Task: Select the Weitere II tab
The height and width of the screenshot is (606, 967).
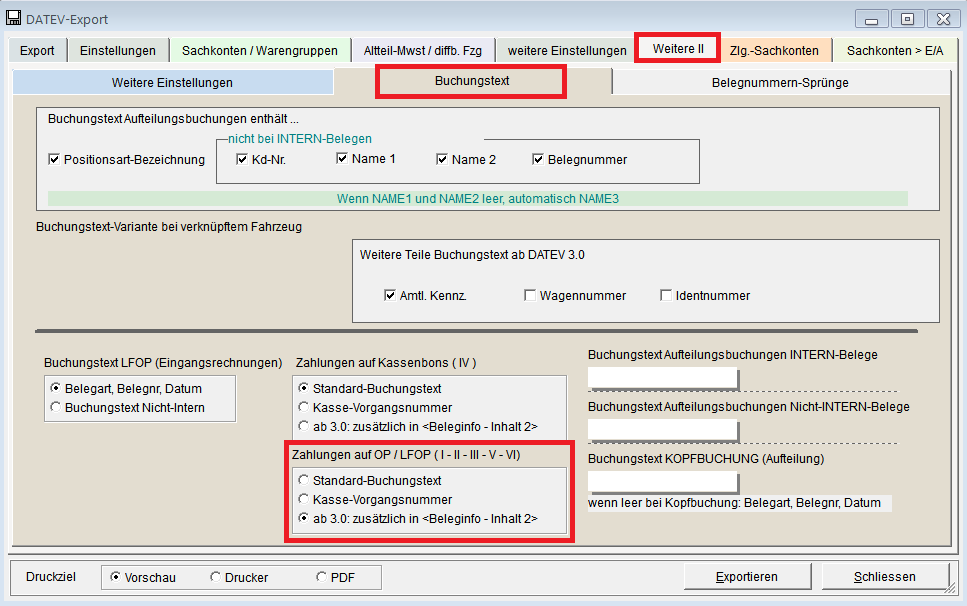Action: [x=678, y=49]
